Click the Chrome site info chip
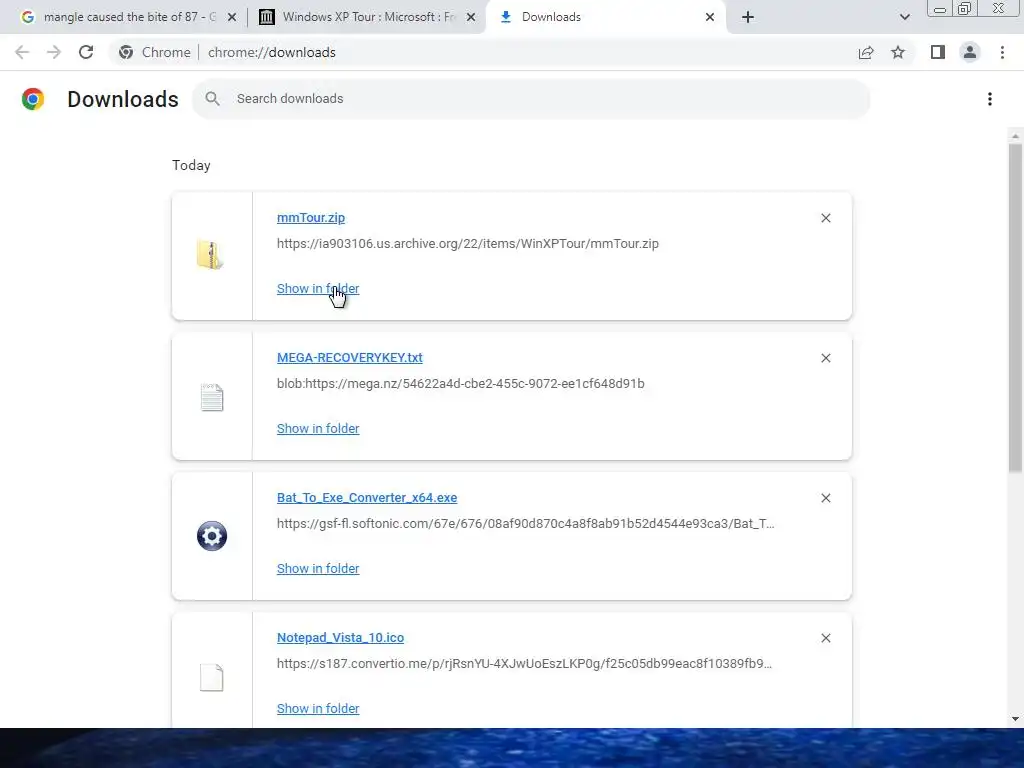The image size is (1024, 768). click(x=155, y=52)
